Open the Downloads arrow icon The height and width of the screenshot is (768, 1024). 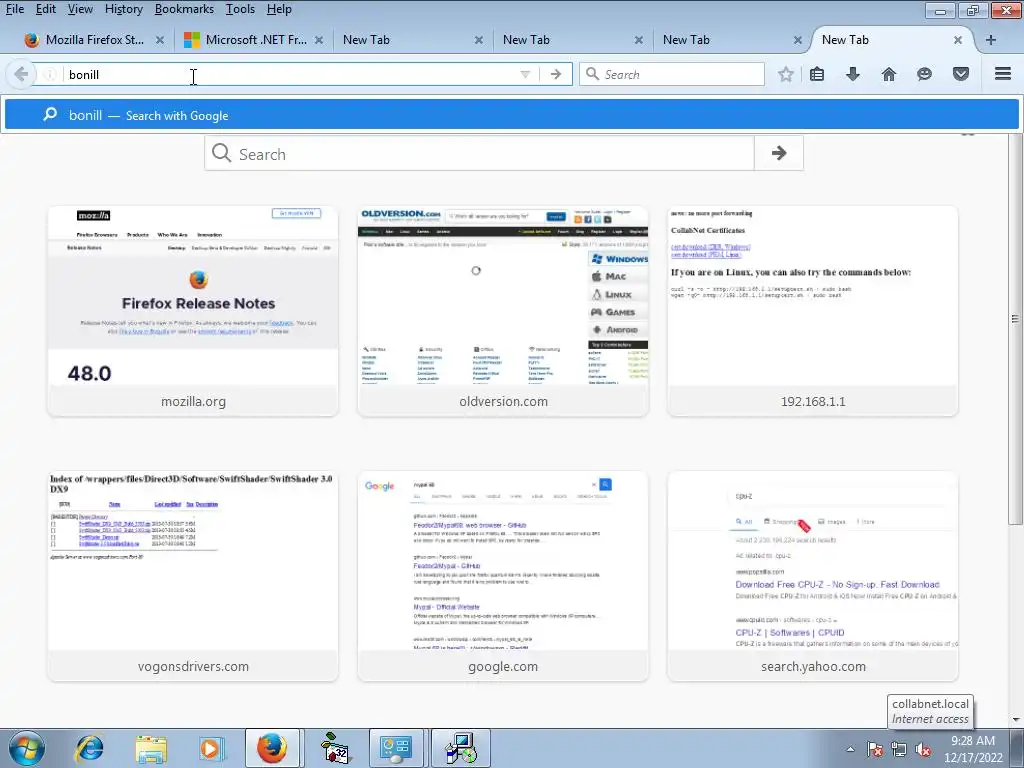(x=853, y=74)
